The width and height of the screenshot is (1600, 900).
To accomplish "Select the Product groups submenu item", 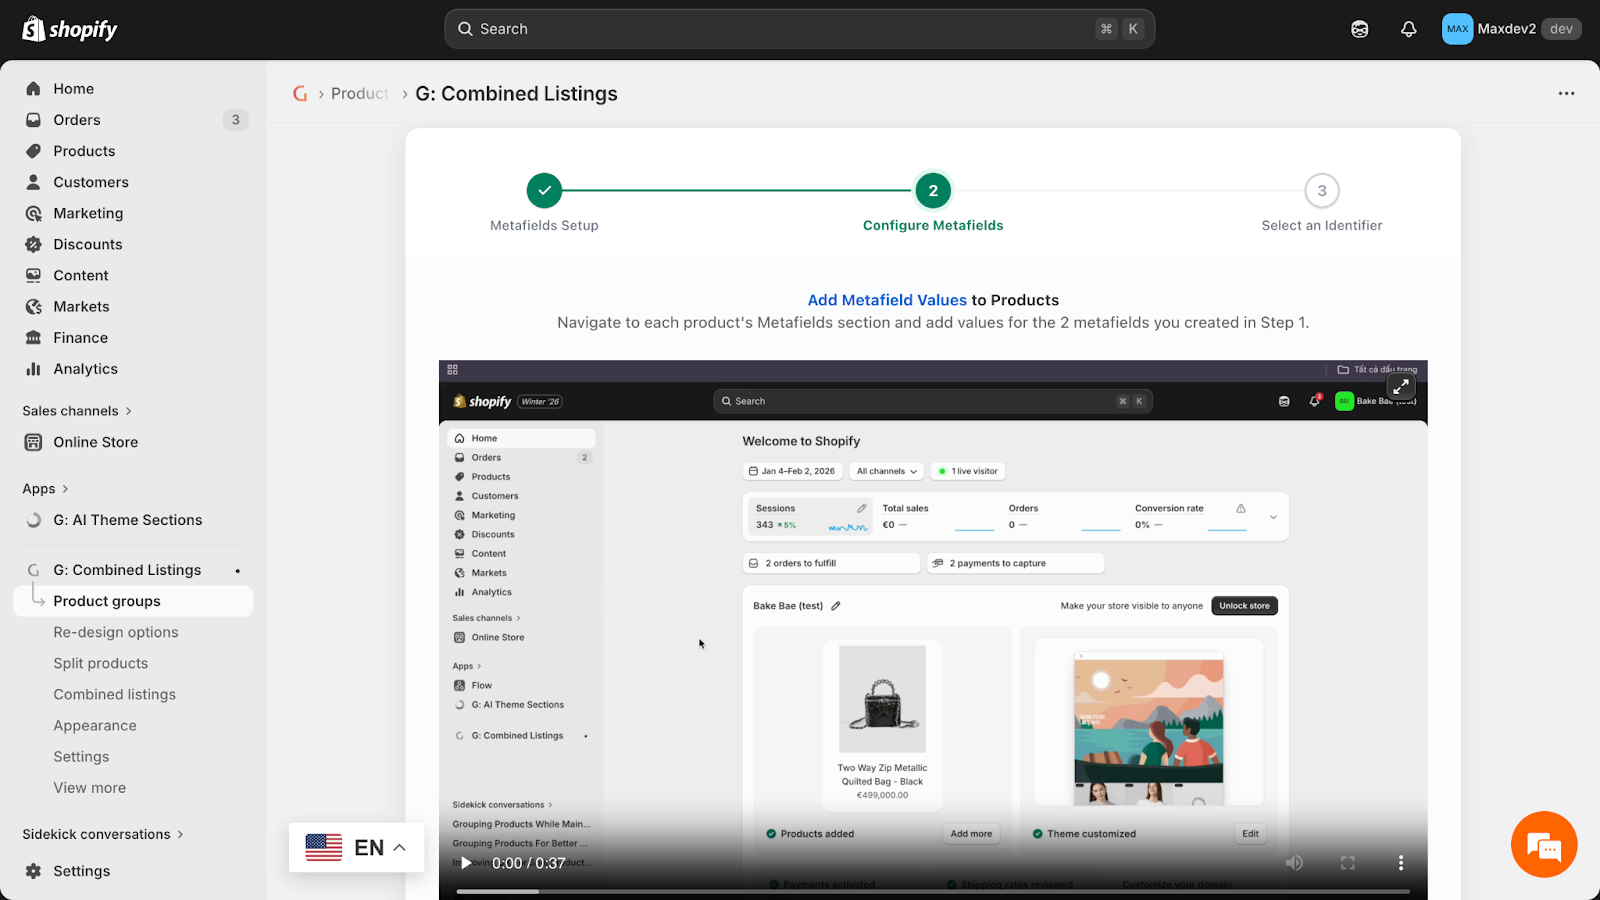I will click(132, 601).
